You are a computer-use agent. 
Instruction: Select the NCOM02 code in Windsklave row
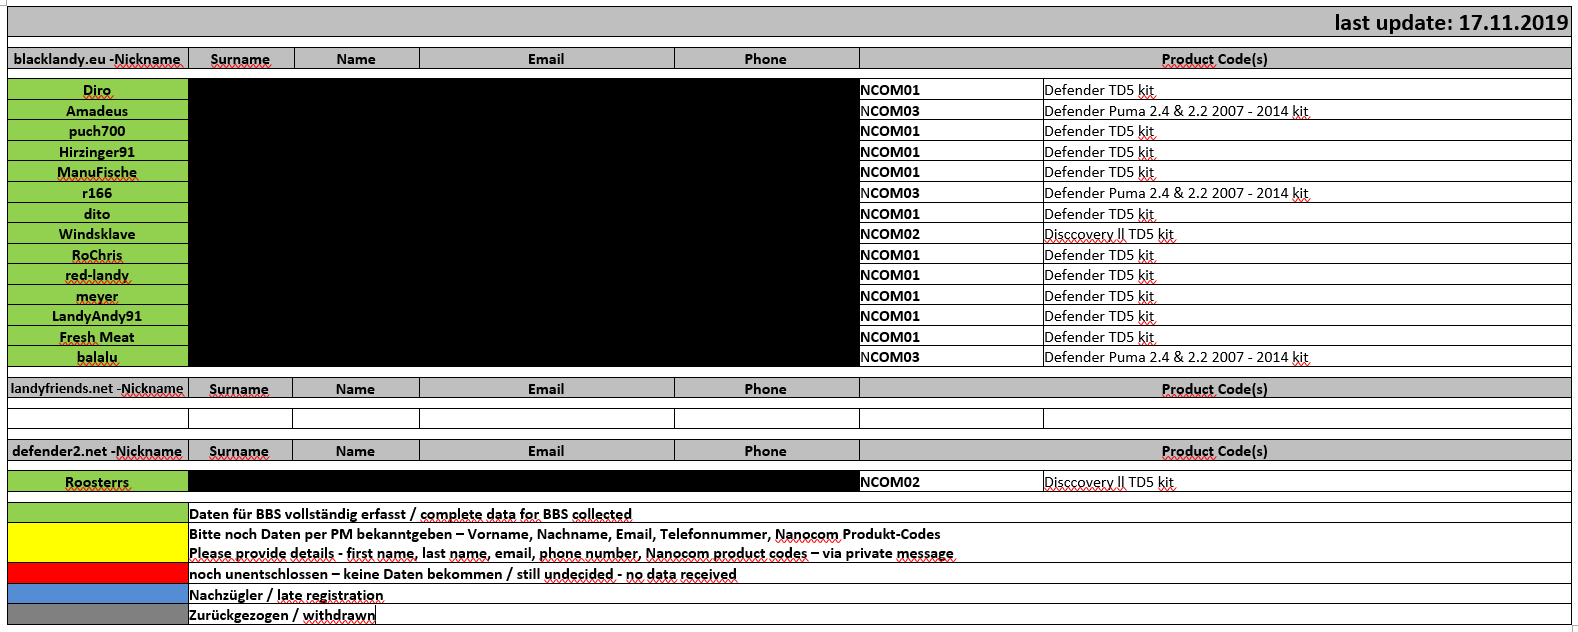(890, 234)
